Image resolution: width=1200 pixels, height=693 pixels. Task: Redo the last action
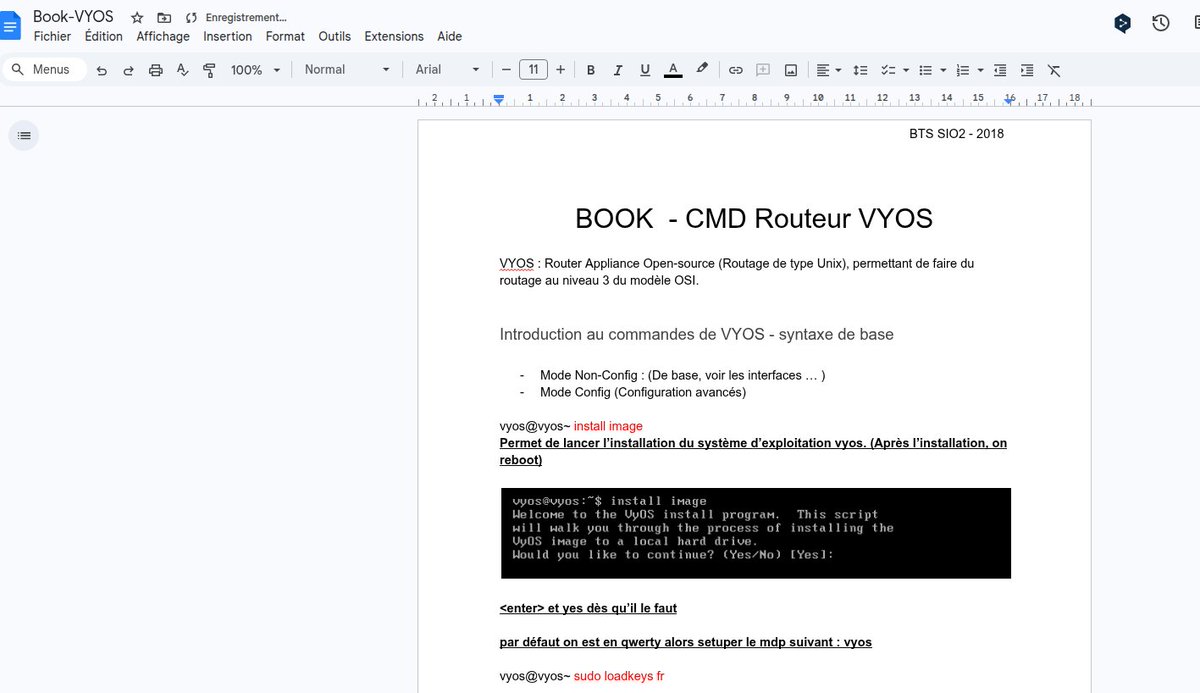tap(128, 70)
